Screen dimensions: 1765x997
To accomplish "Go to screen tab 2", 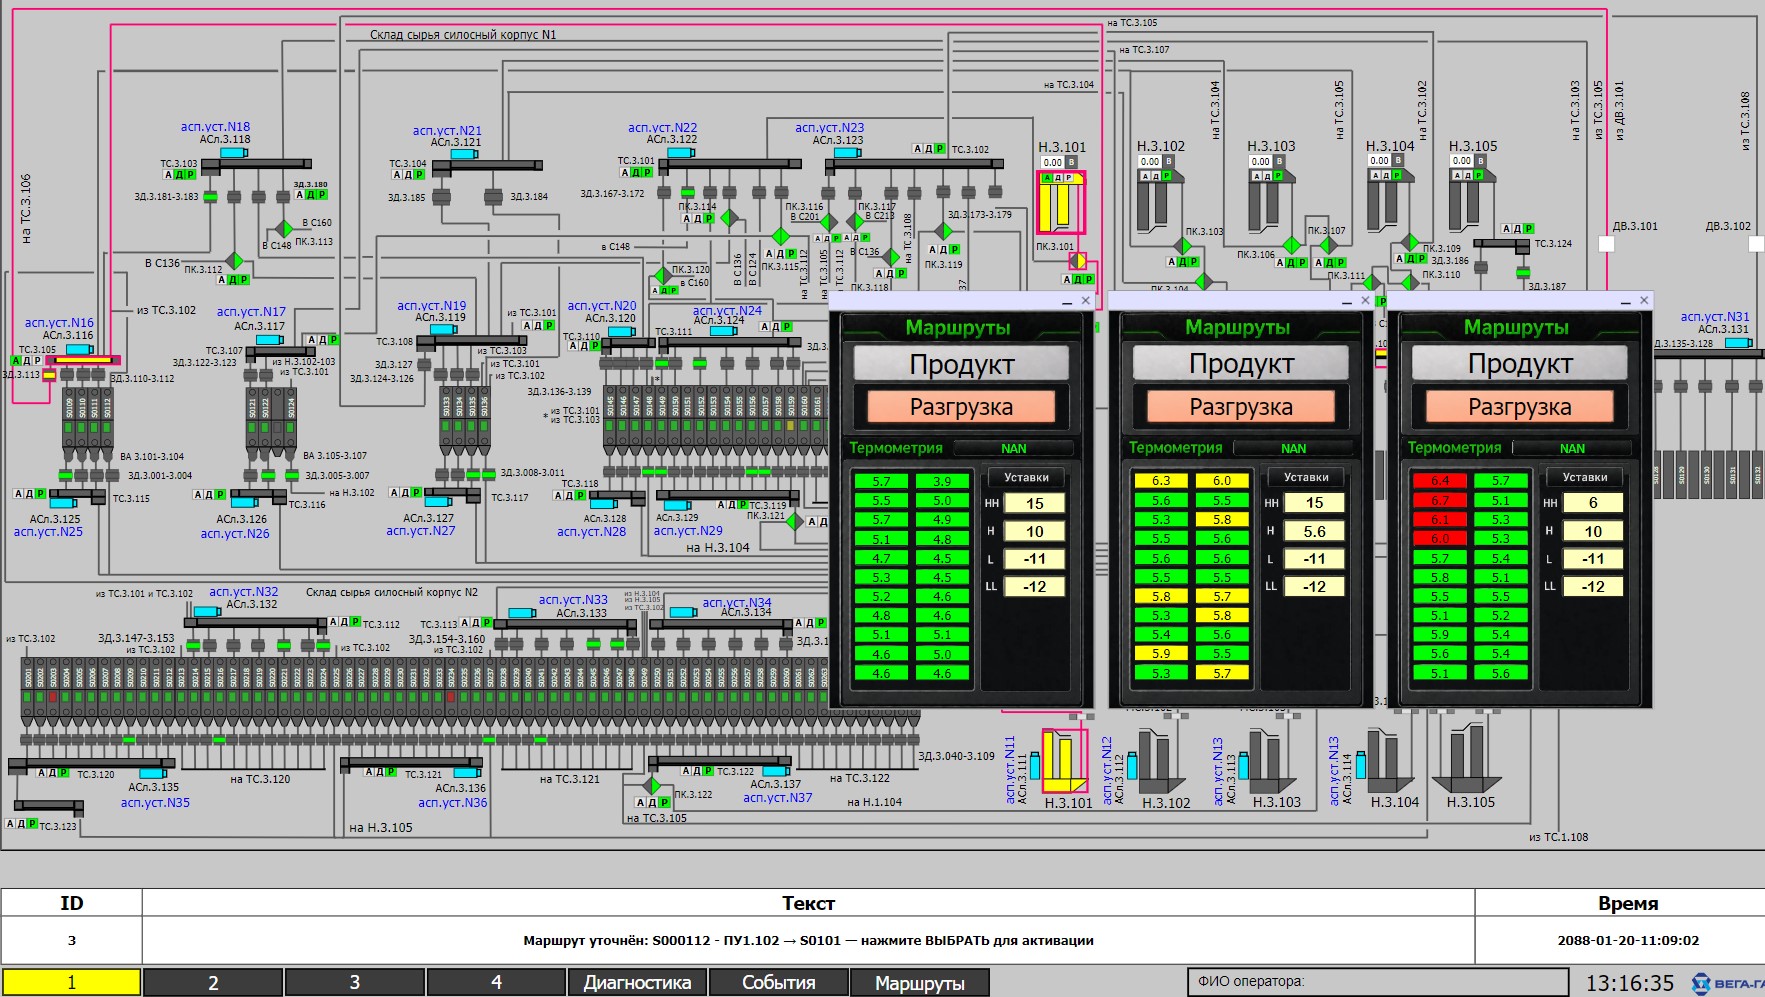I will (213, 982).
